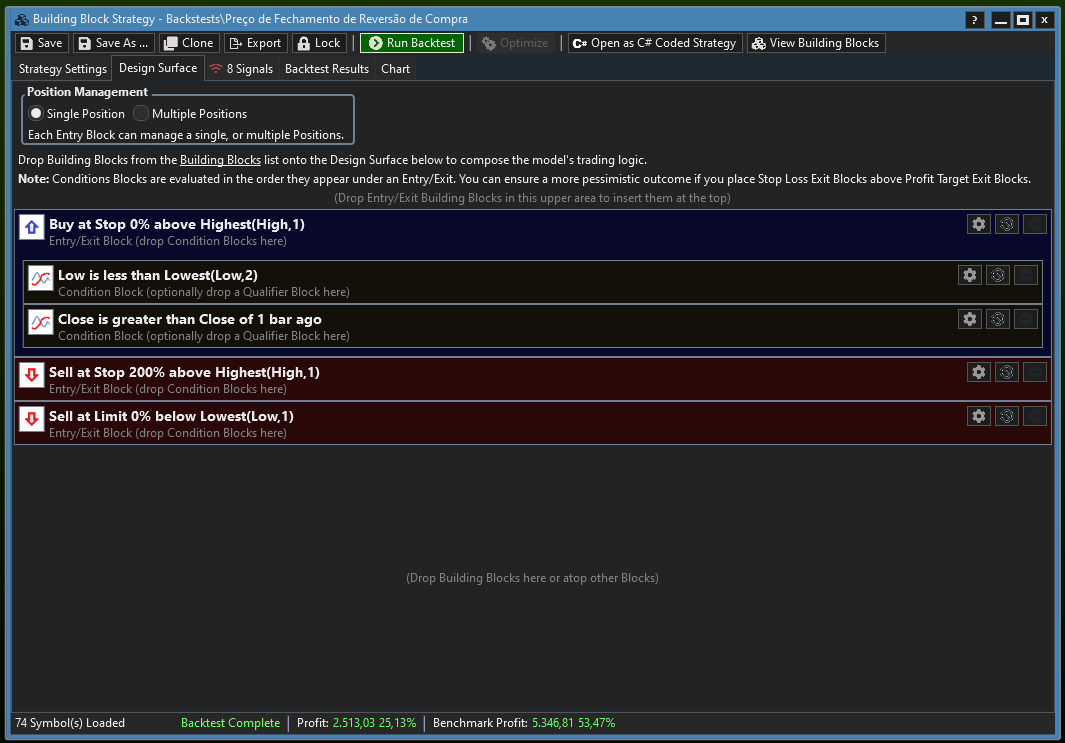Maximize the Building Block Strategy window
This screenshot has height=743, width=1065.
pyautogui.click(x=1022, y=20)
